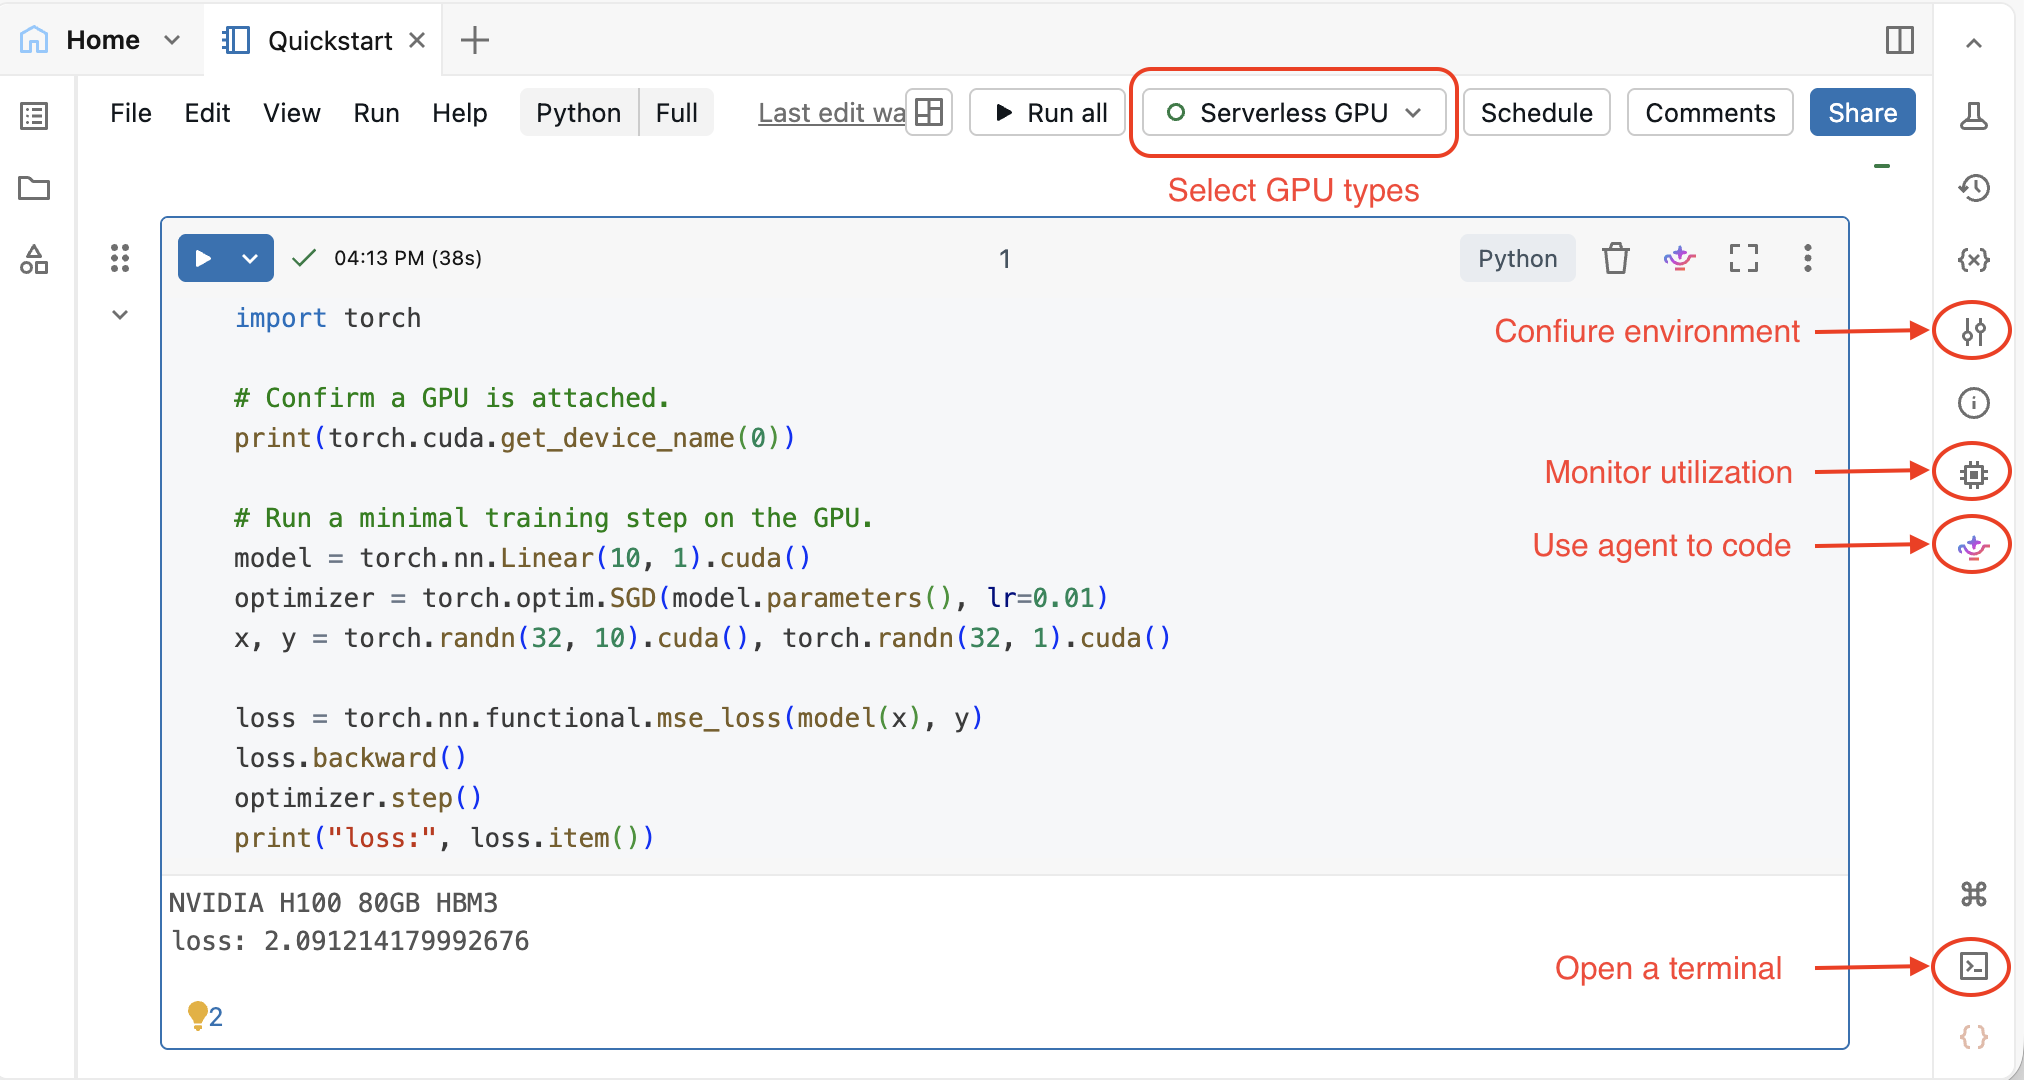Click the optimizer.step() code line

click(x=358, y=798)
